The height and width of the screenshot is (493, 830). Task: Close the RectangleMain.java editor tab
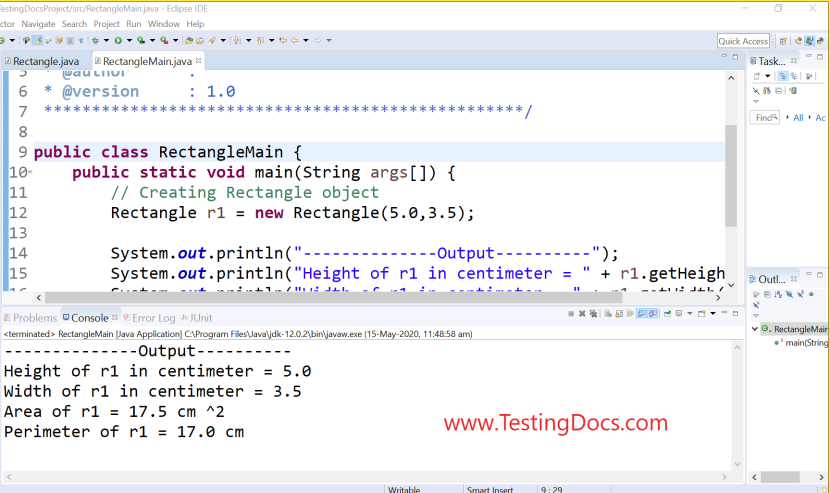click(x=199, y=61)
